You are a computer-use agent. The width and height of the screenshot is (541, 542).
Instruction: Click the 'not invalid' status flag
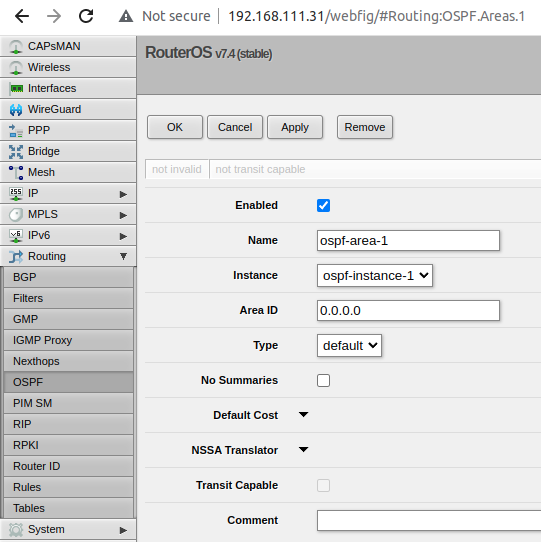coord(177,169)
